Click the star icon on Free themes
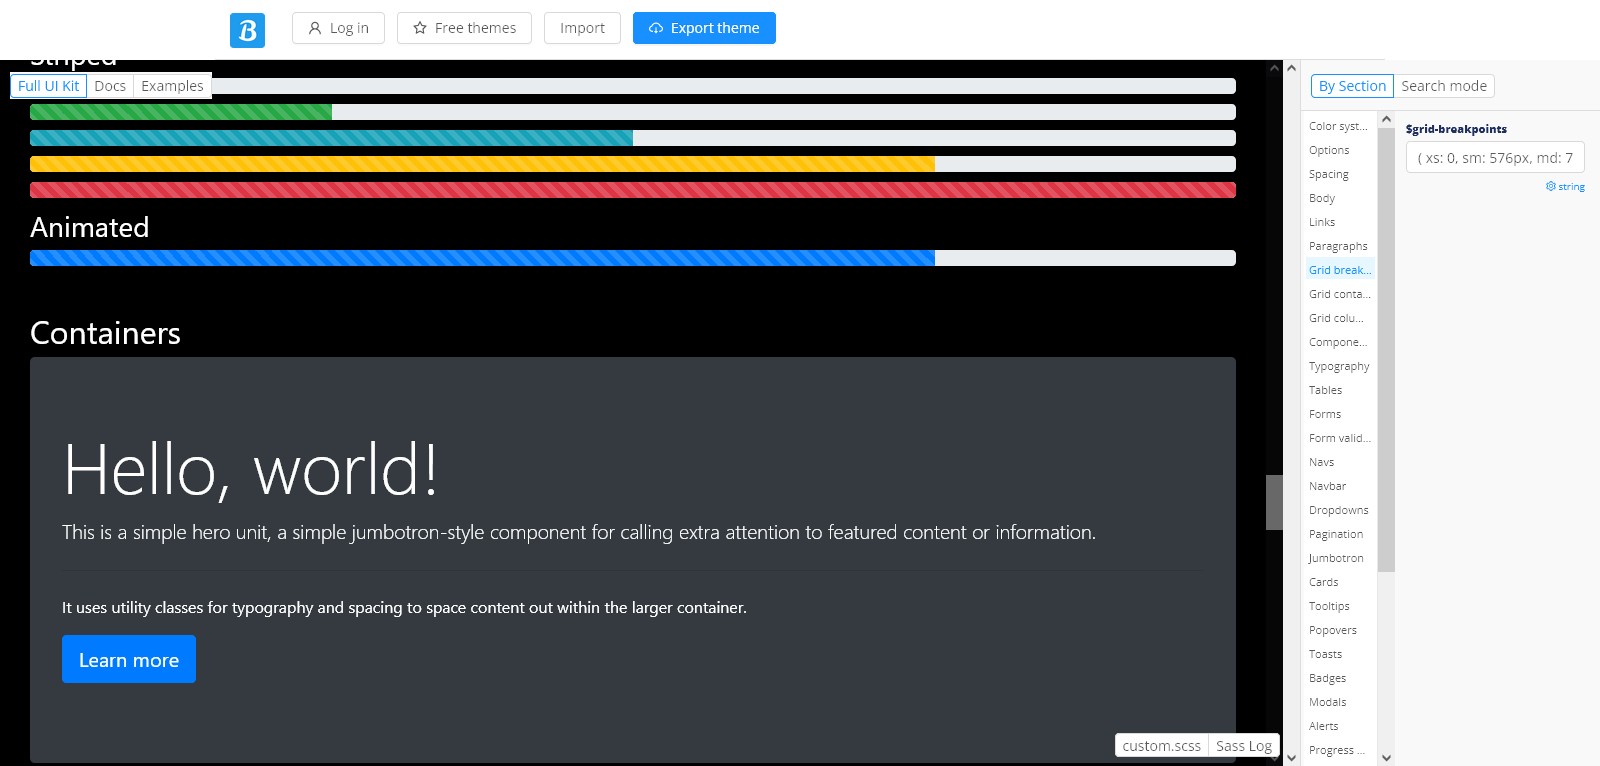Viewport: 1600px width, 766px height. (420, 28)
